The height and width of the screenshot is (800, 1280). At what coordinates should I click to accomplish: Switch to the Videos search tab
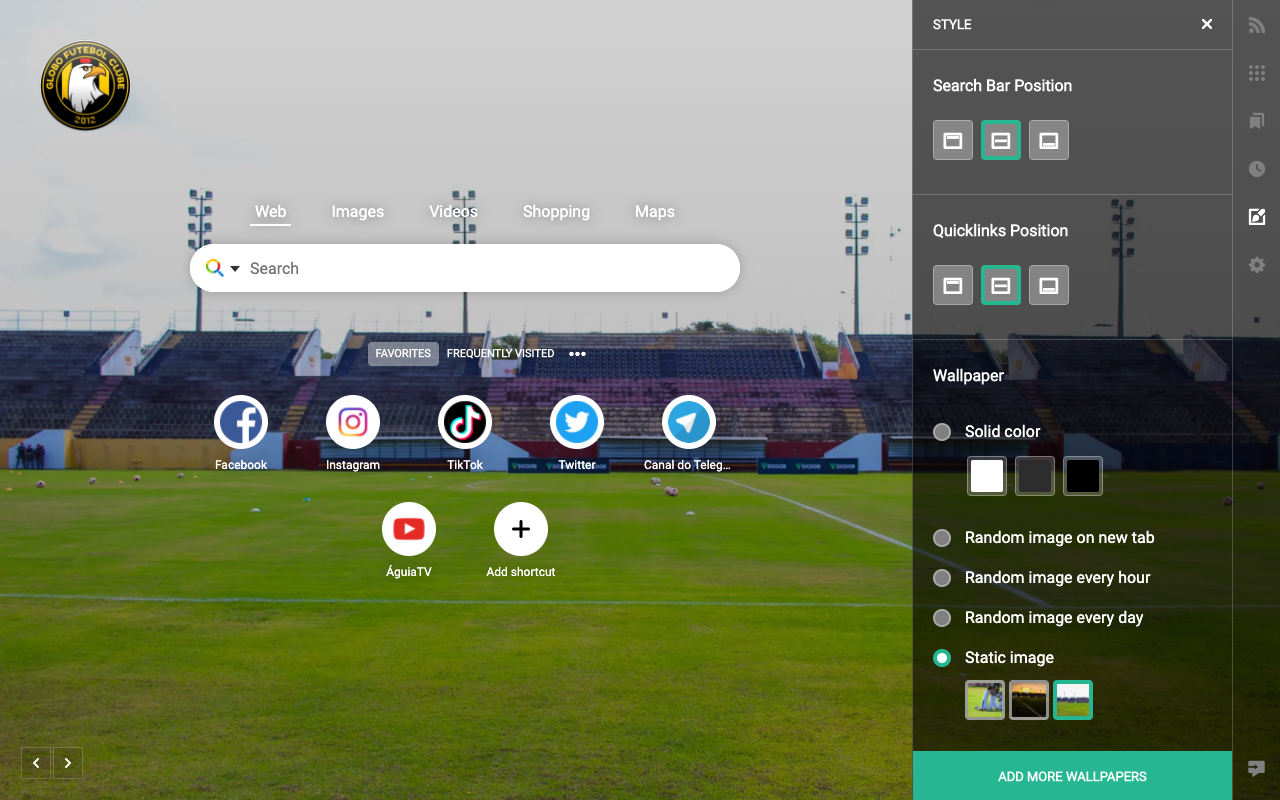453,212
